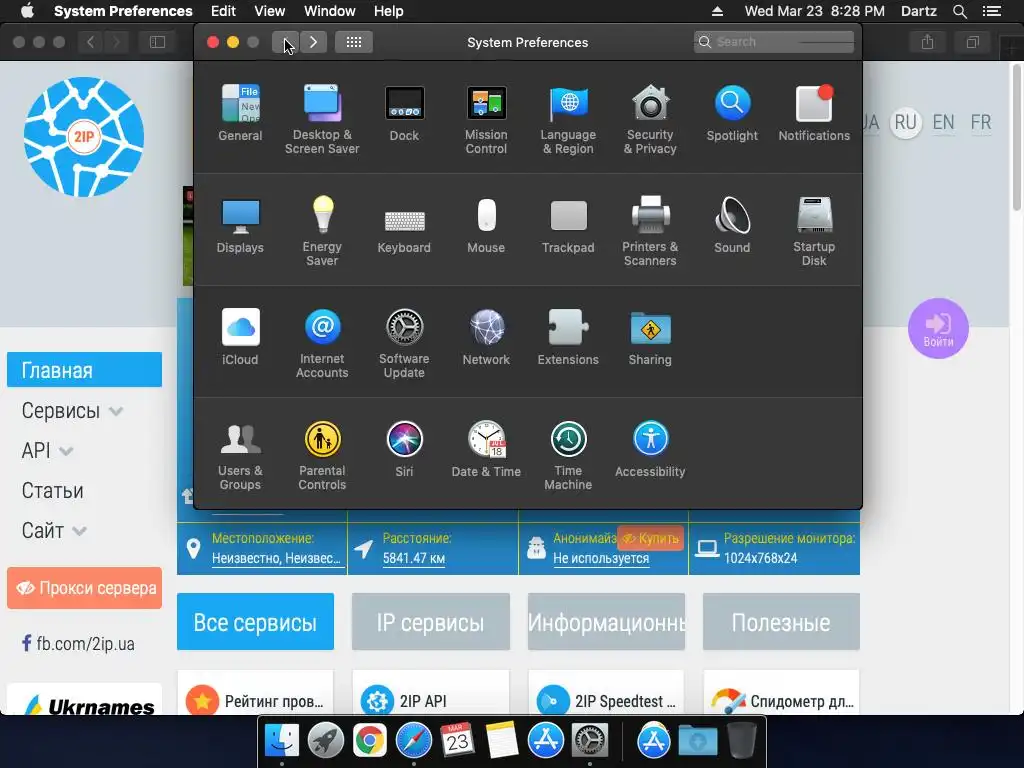Open the System Preferences app menu
This screenshot has height=768, width=1024.
click(123, 11)
